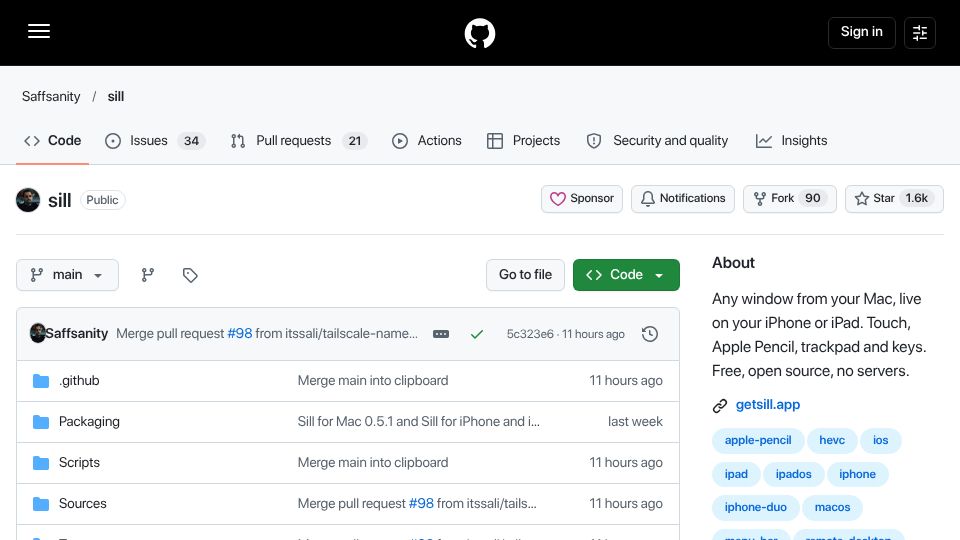
Task: Open the Saffsanity owner profile link
Action: click(x=51, y=97)
